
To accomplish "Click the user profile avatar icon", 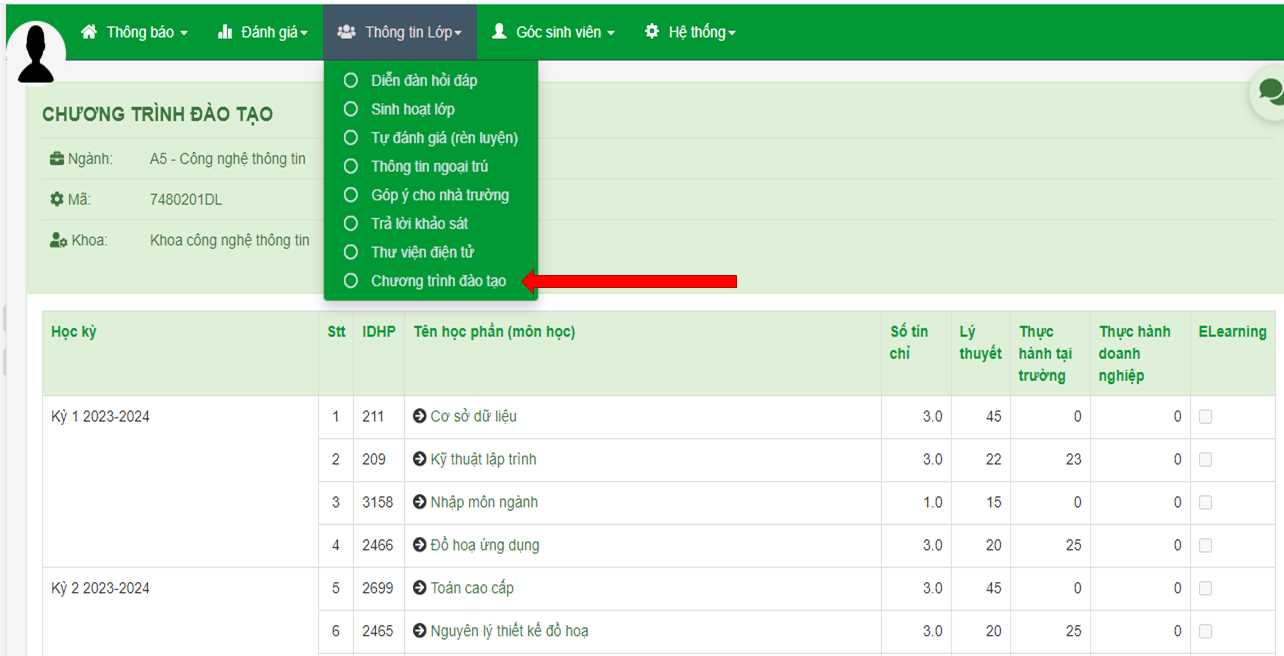I will (36, 54).
